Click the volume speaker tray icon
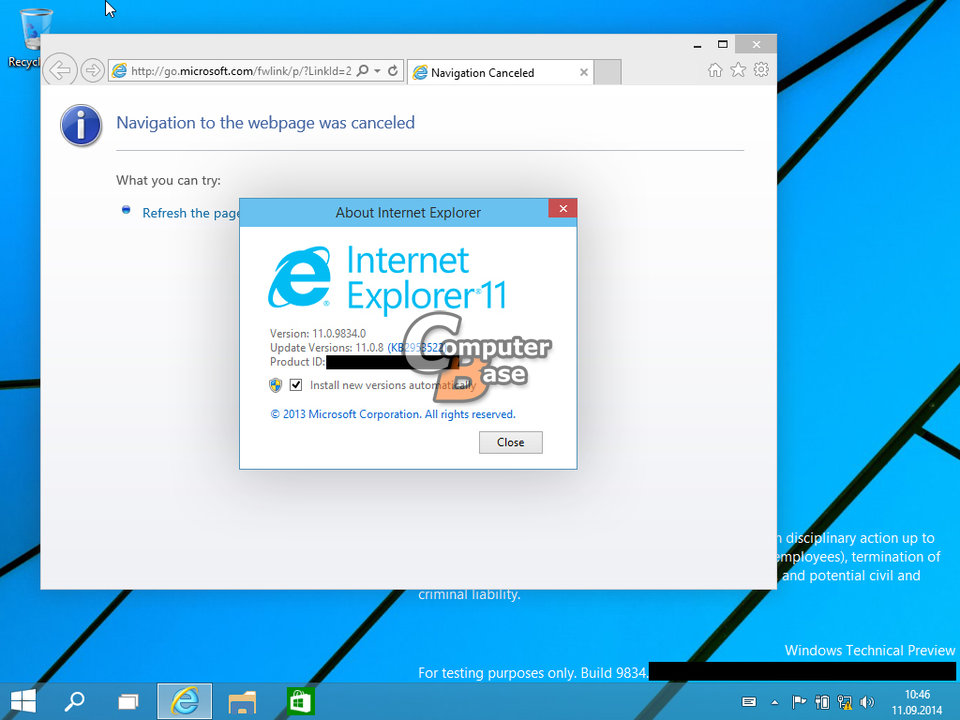The width and height of the screenshot is (960, 720). (x=866, y=702)
